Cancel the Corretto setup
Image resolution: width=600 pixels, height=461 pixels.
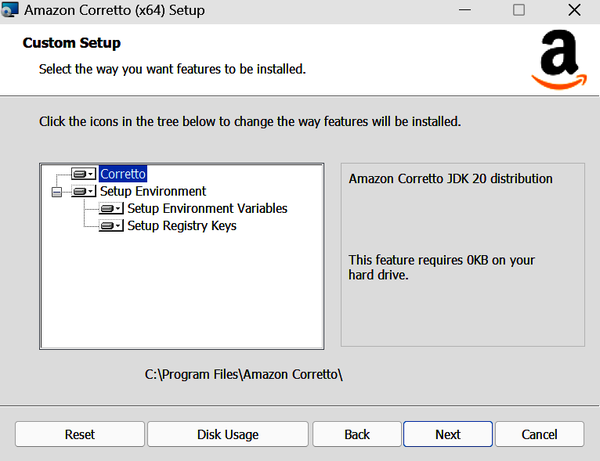coord(540,434)
